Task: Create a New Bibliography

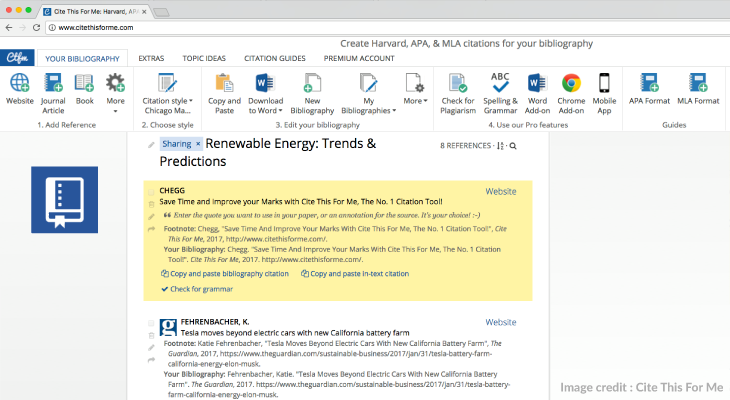Action: [x=312, y=83]
